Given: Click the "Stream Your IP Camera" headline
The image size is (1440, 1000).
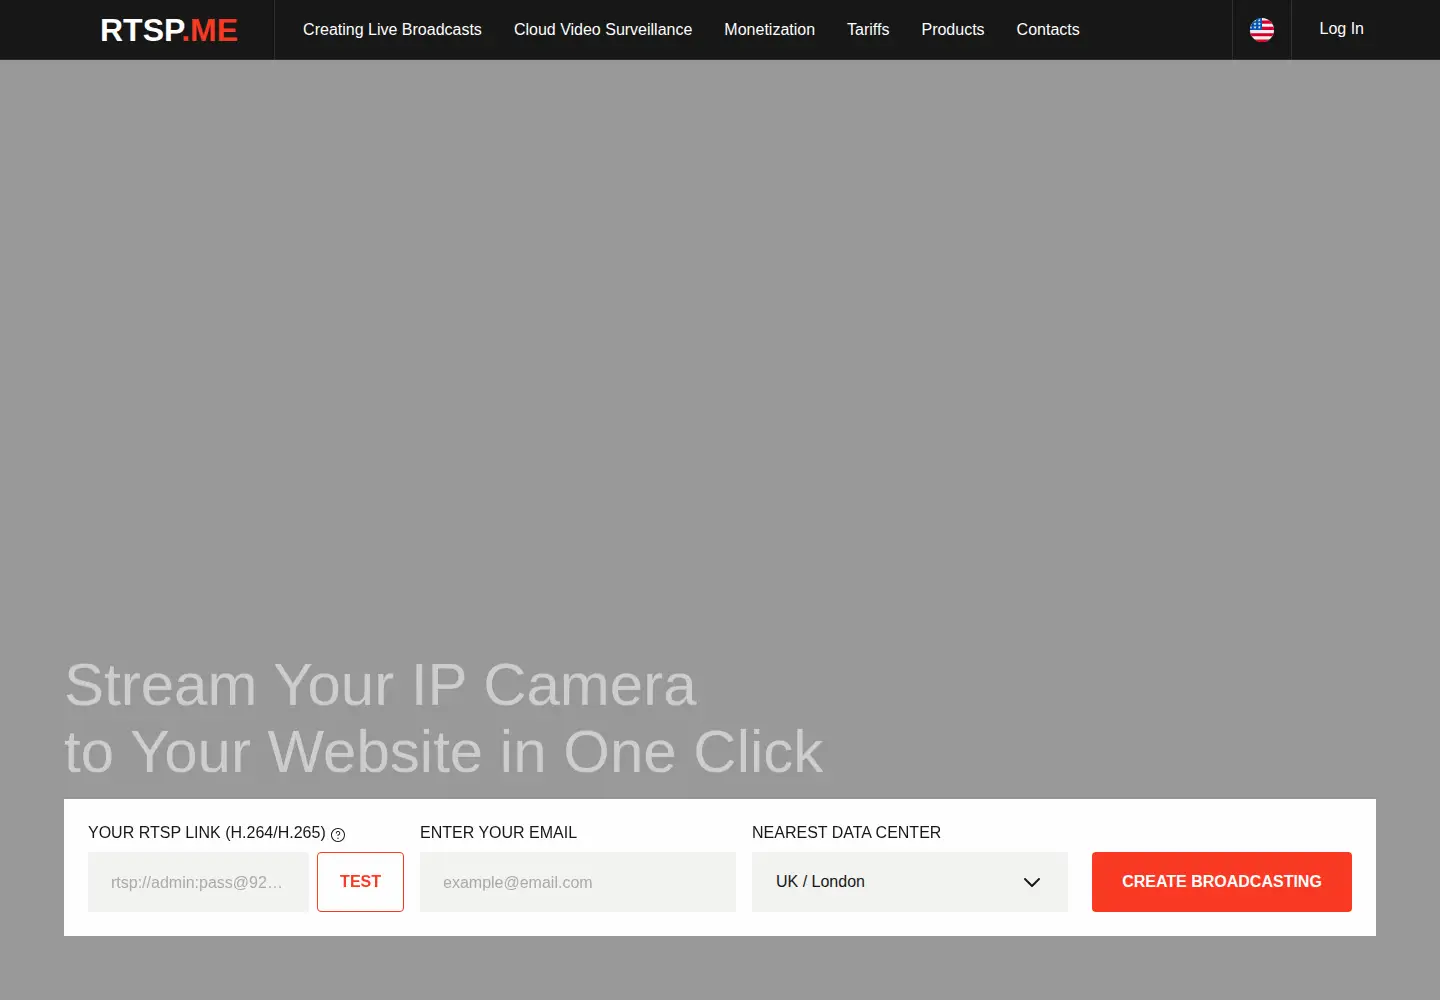Looking at the screenshot, I should point(380,686).
